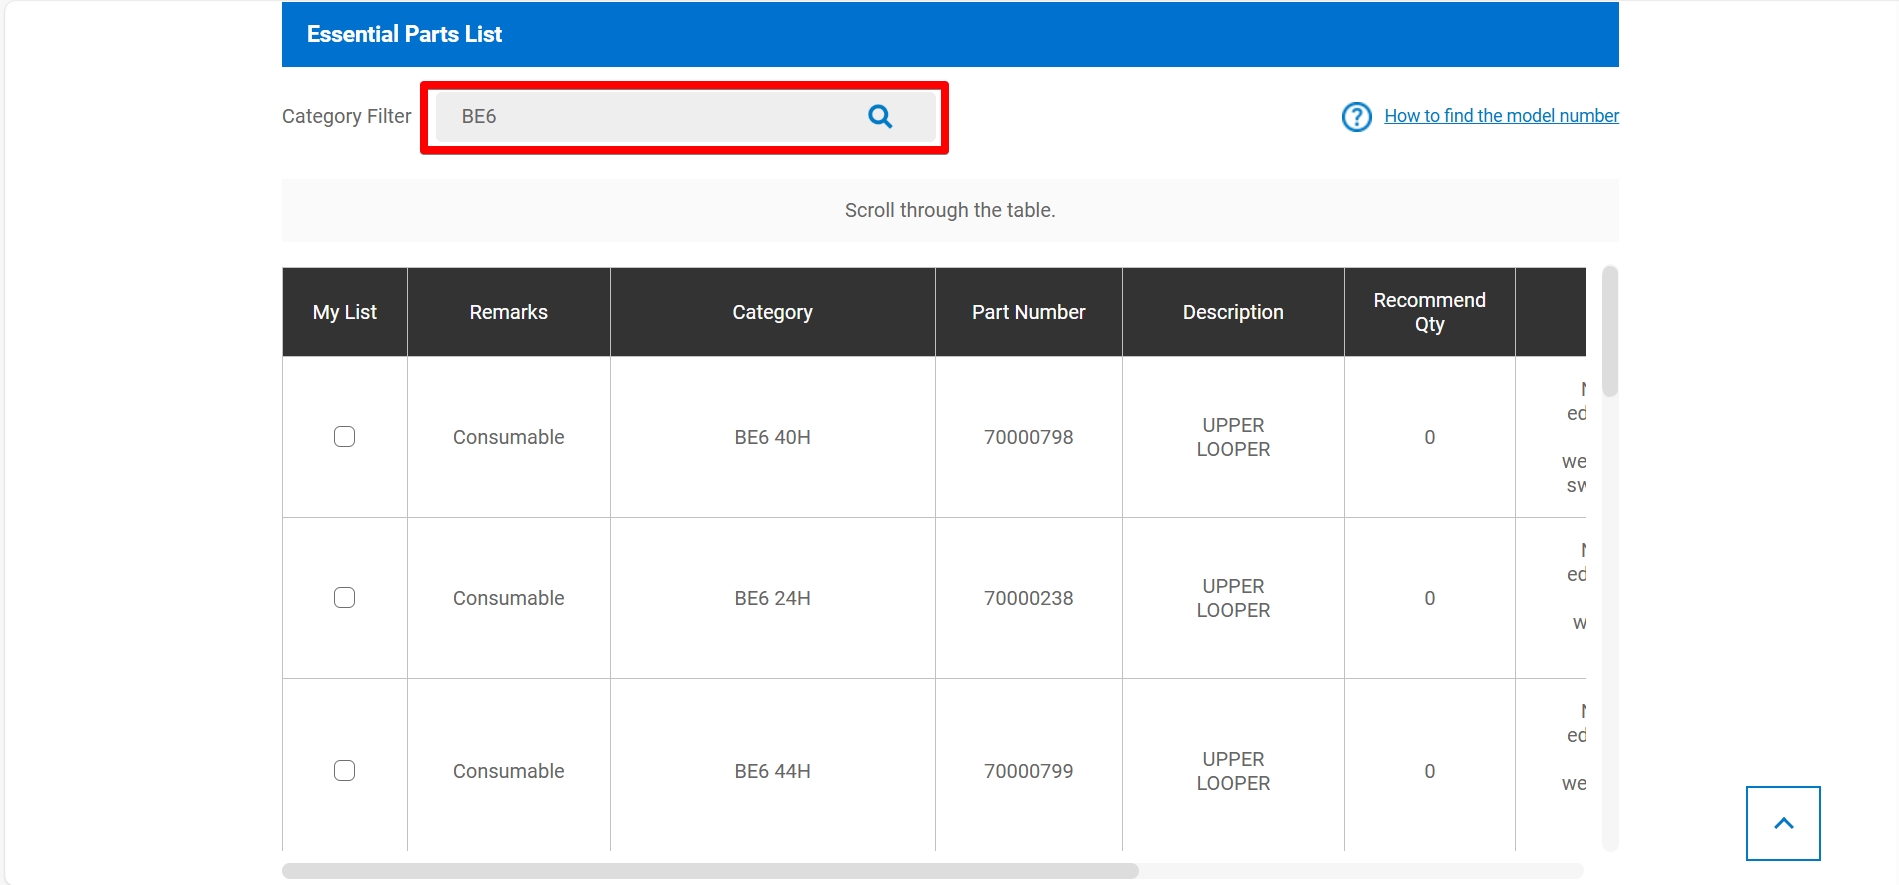Select the Category column header
The width and height of the screenshot is (1899, 885).
coord(772,312)
